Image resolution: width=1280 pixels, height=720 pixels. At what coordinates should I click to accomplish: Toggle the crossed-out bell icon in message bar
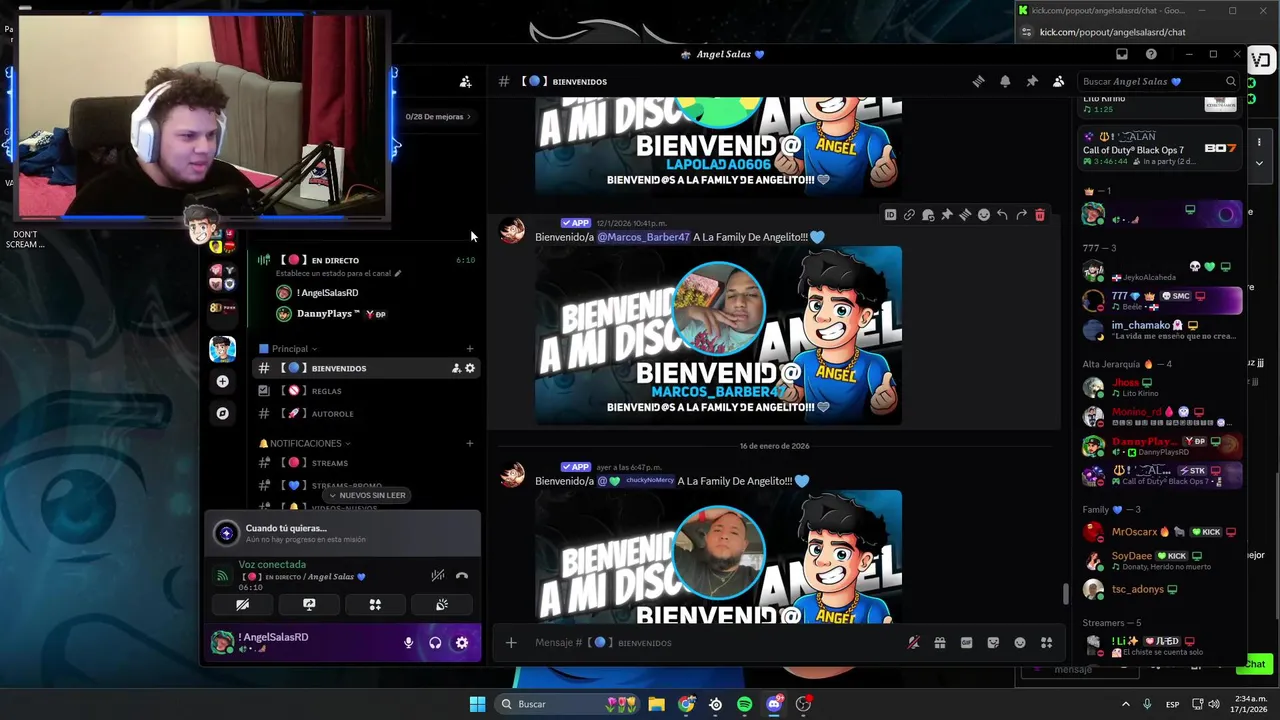[913, 643]
